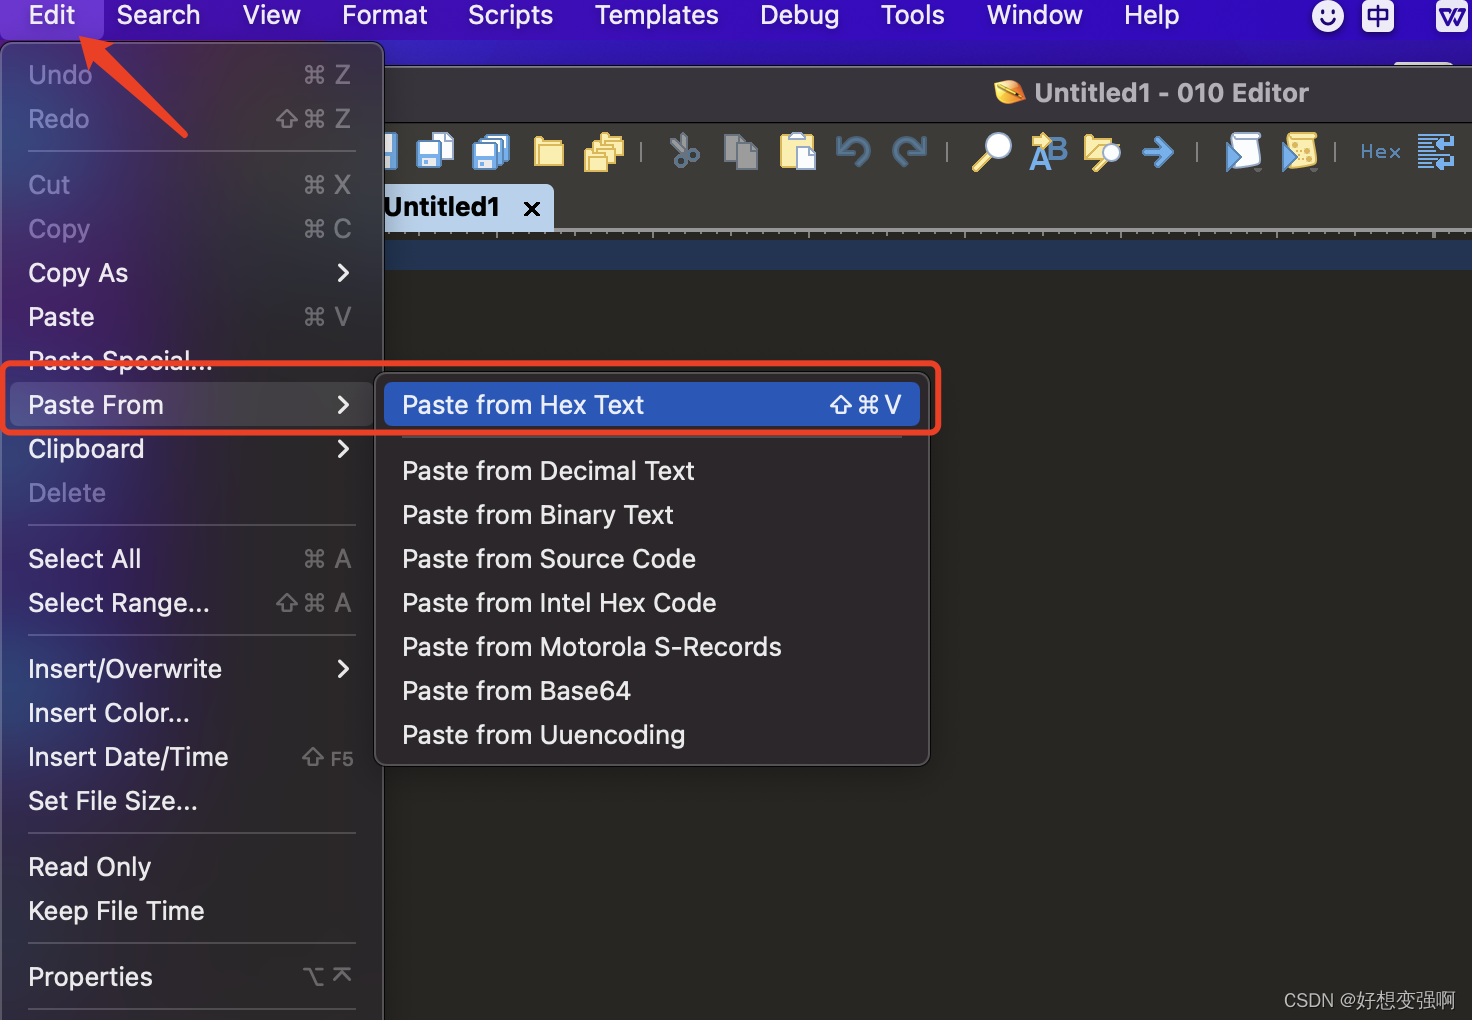Choose Insert Date/Time menu entry
The height and width of the screenshot is (1020, 1472).
(x=190, y=757)
